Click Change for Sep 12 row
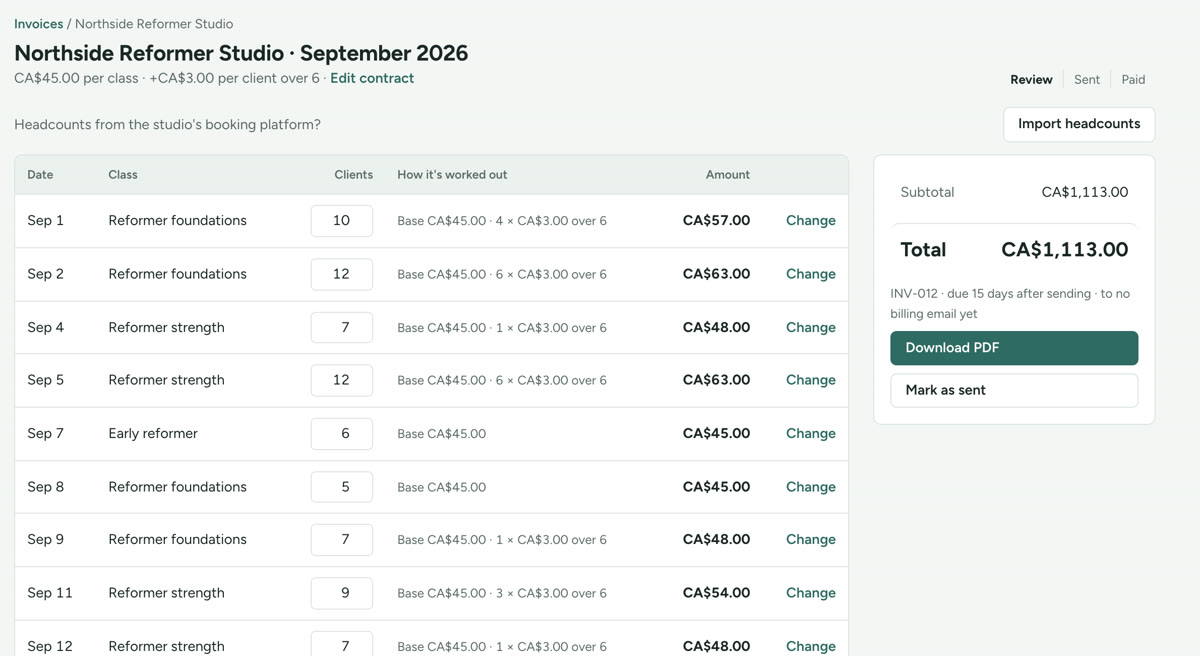The height and width of the screenshot is (656, 1200). 810,646
